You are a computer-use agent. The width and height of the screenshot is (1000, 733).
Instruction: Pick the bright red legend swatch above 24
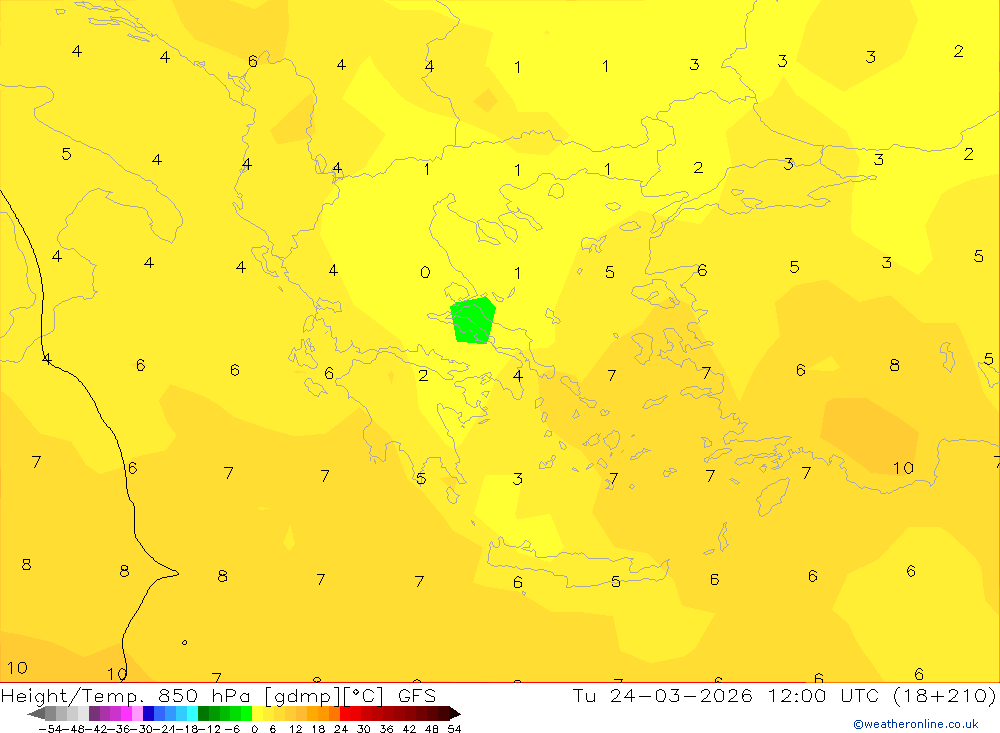[345, 714]
